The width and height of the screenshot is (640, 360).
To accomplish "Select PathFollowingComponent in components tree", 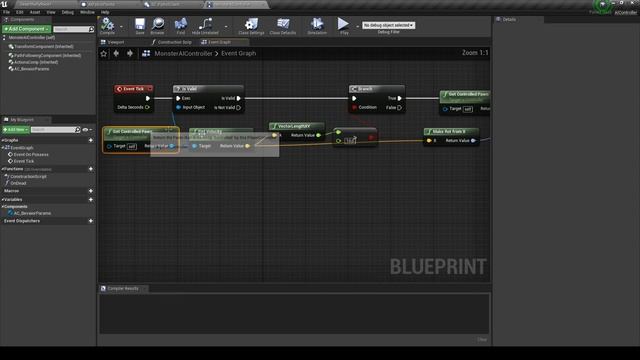I will coord(48,55).
